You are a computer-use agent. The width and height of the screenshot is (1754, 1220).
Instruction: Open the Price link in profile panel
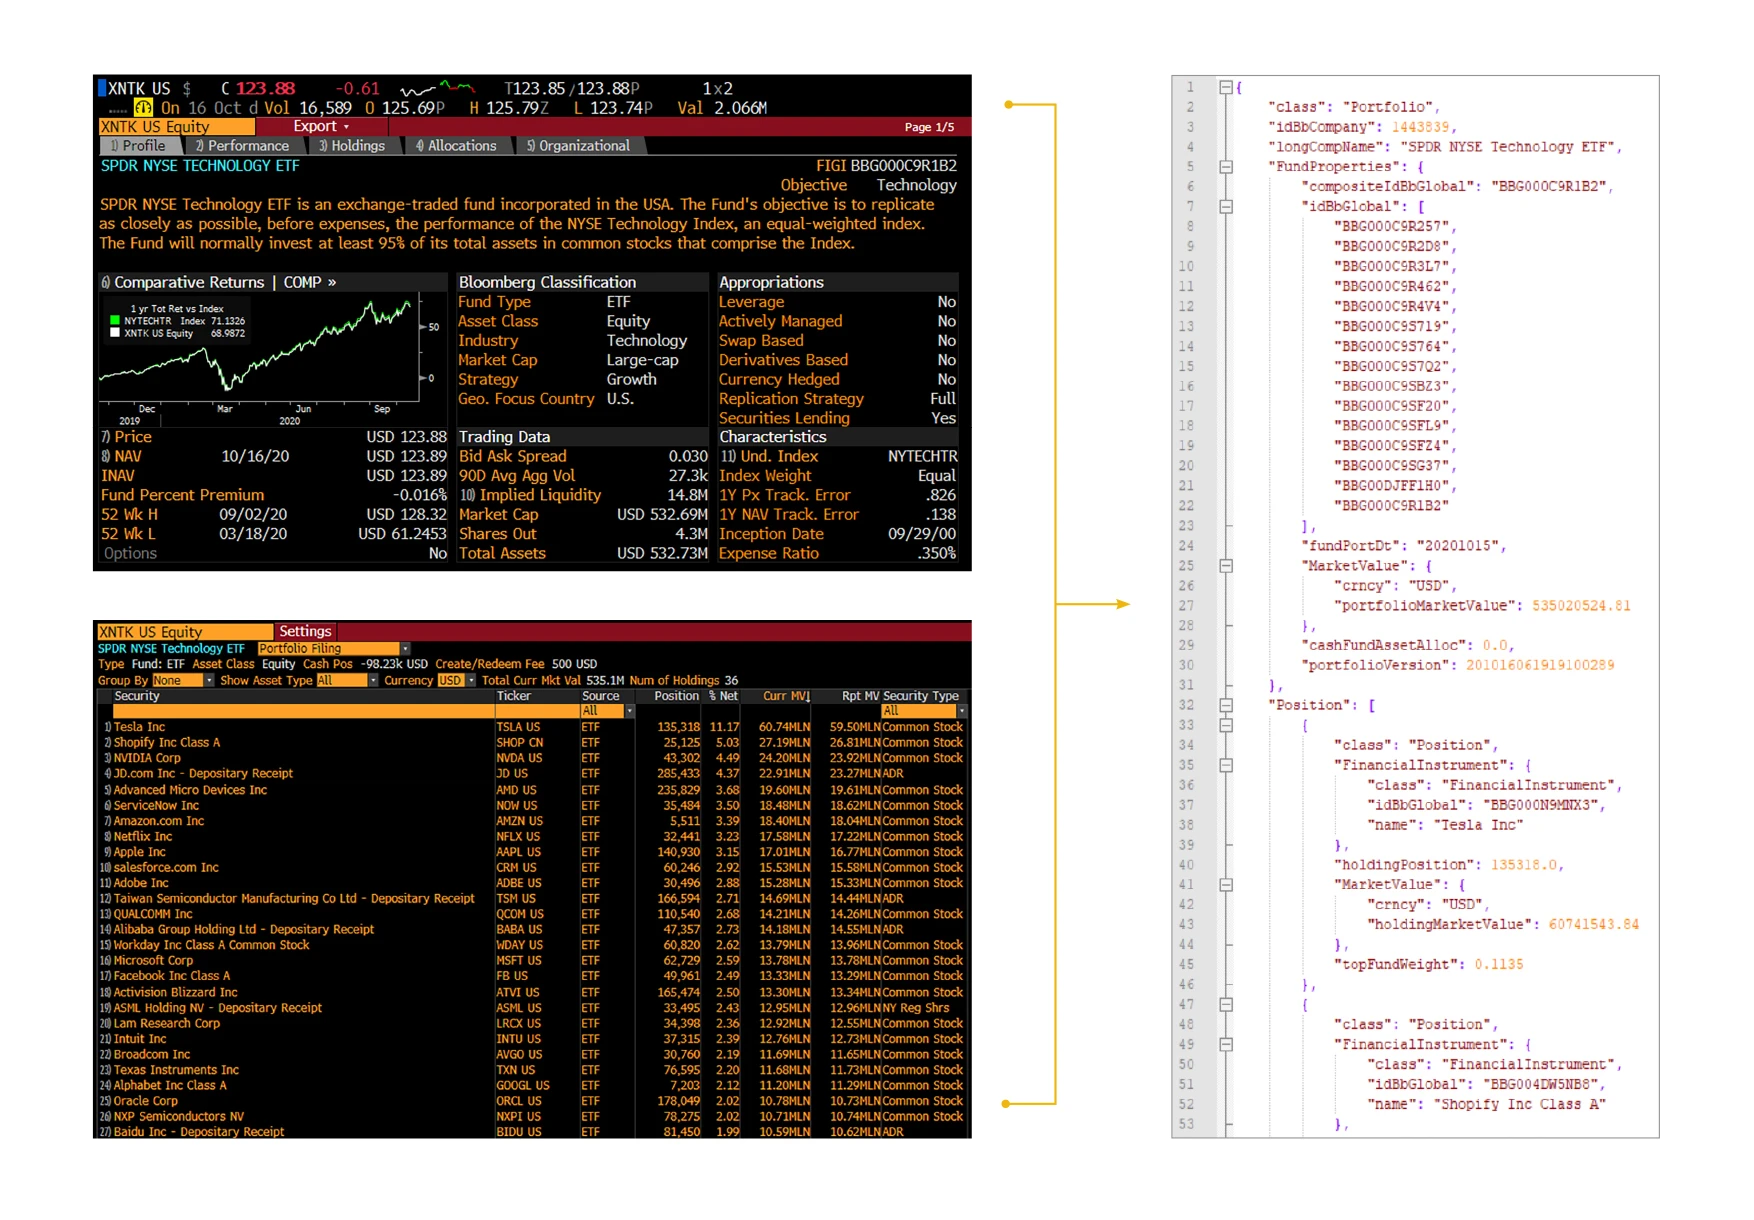pyautogui.click(x=126, y=437)
